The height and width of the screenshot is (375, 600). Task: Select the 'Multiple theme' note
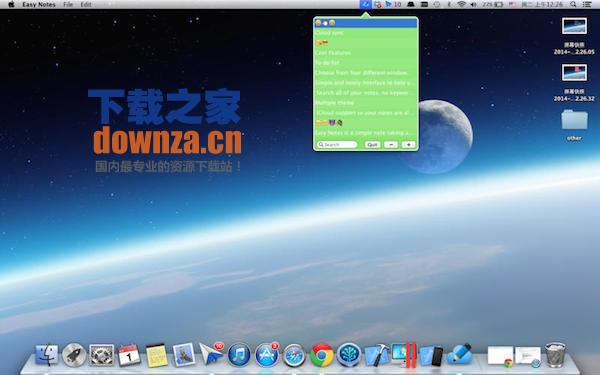pyautogui.click(x=365, y=103)
